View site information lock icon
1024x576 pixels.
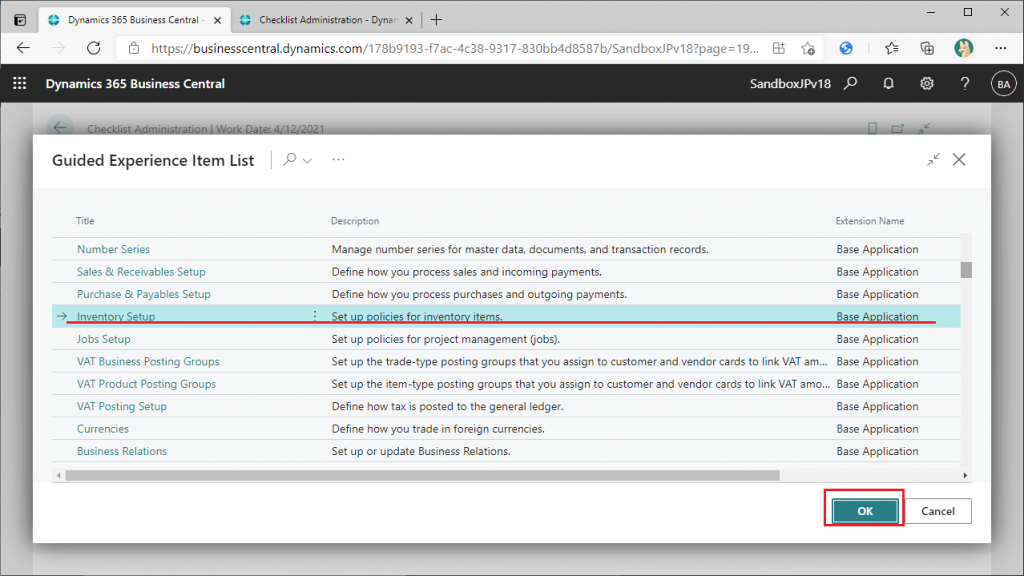click(134, 48)
